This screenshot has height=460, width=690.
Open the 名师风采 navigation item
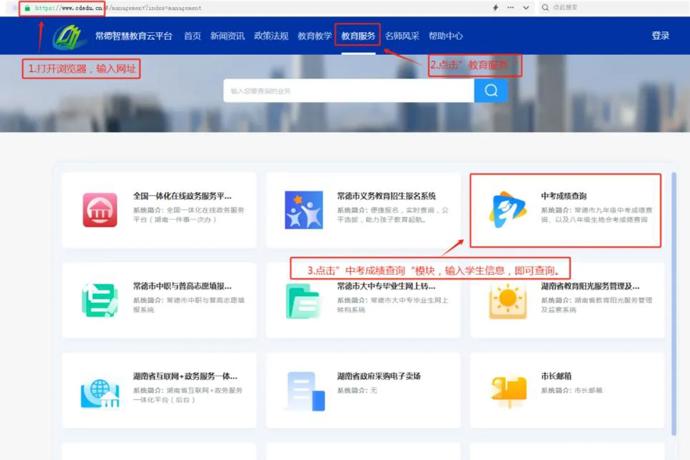[402, 36]
